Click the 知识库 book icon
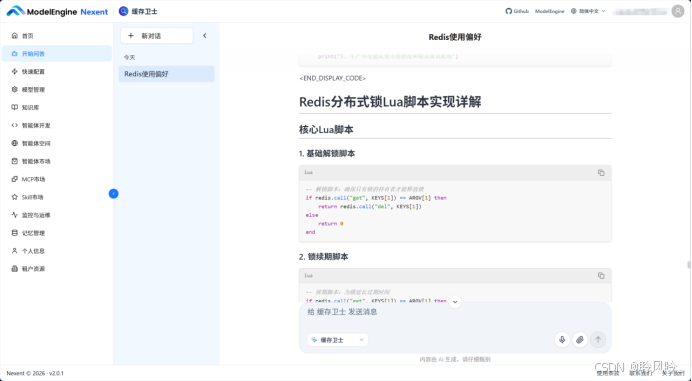This screenshot has height=381, width=692. [15, 107]
